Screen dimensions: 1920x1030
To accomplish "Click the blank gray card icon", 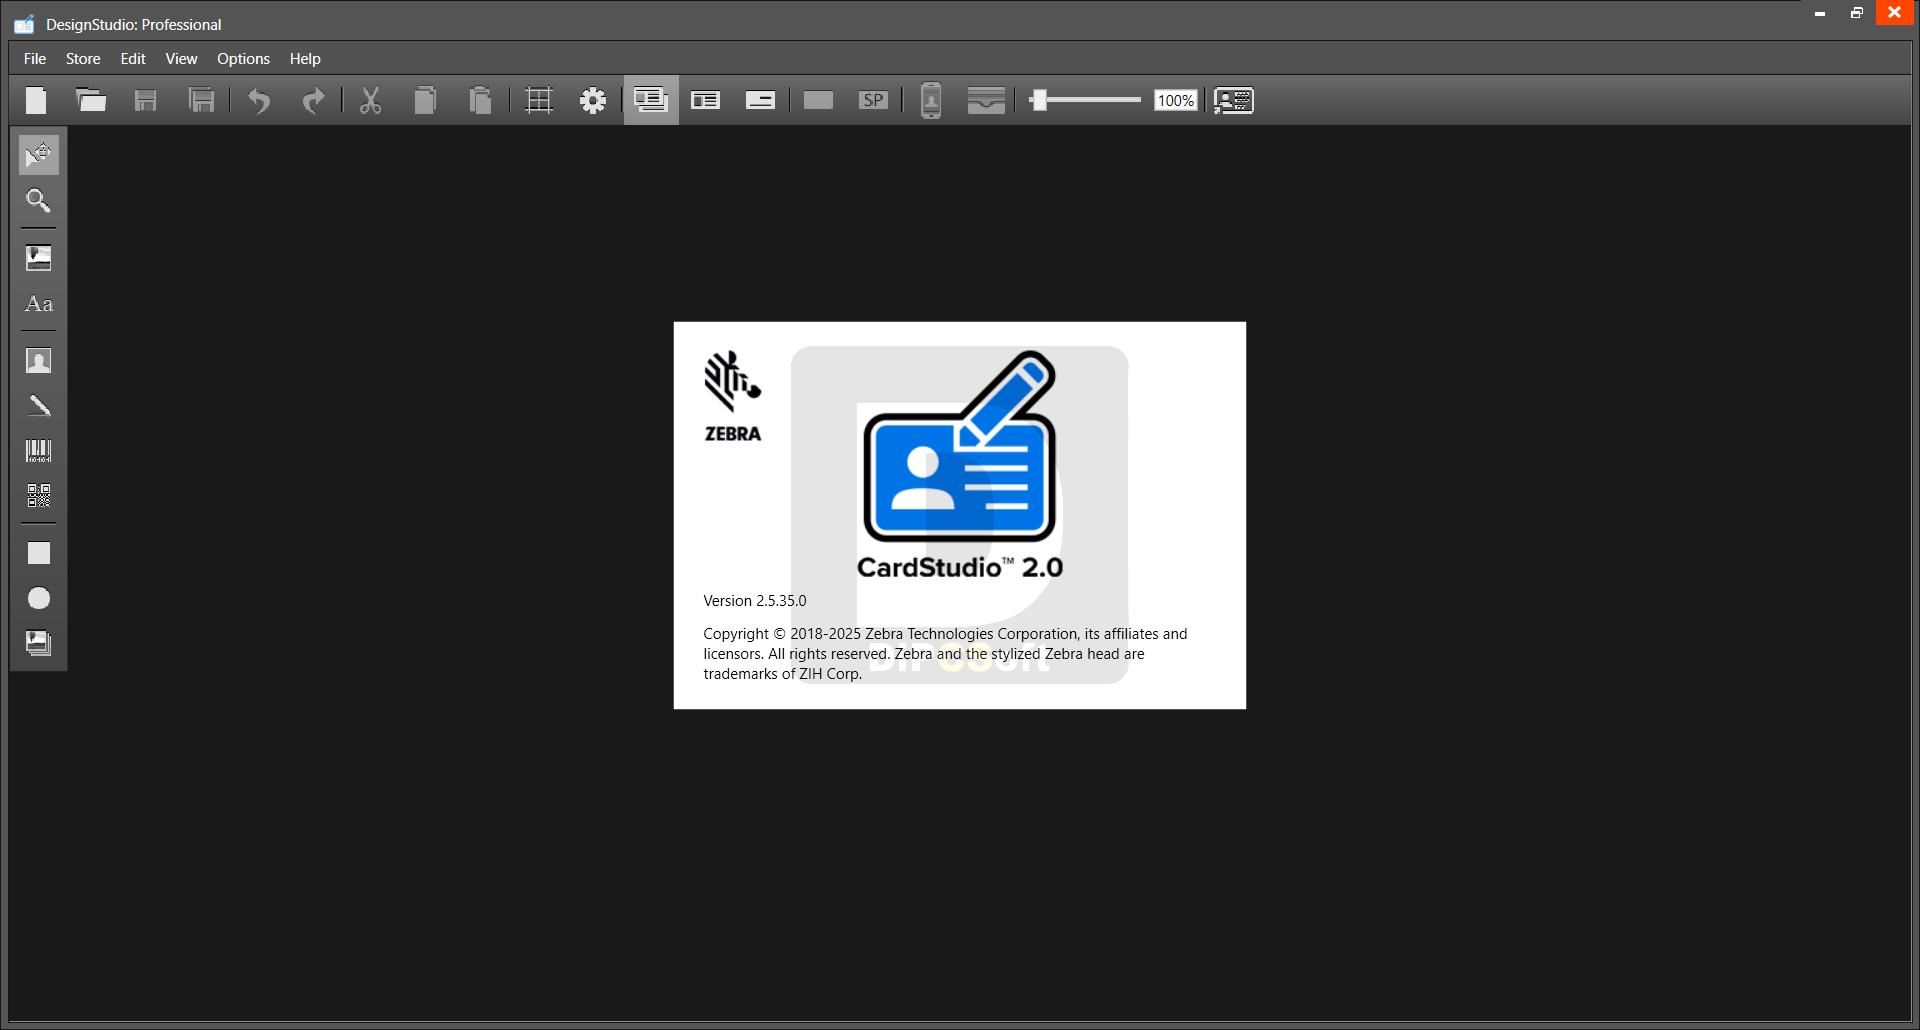I will coord(818,100).
